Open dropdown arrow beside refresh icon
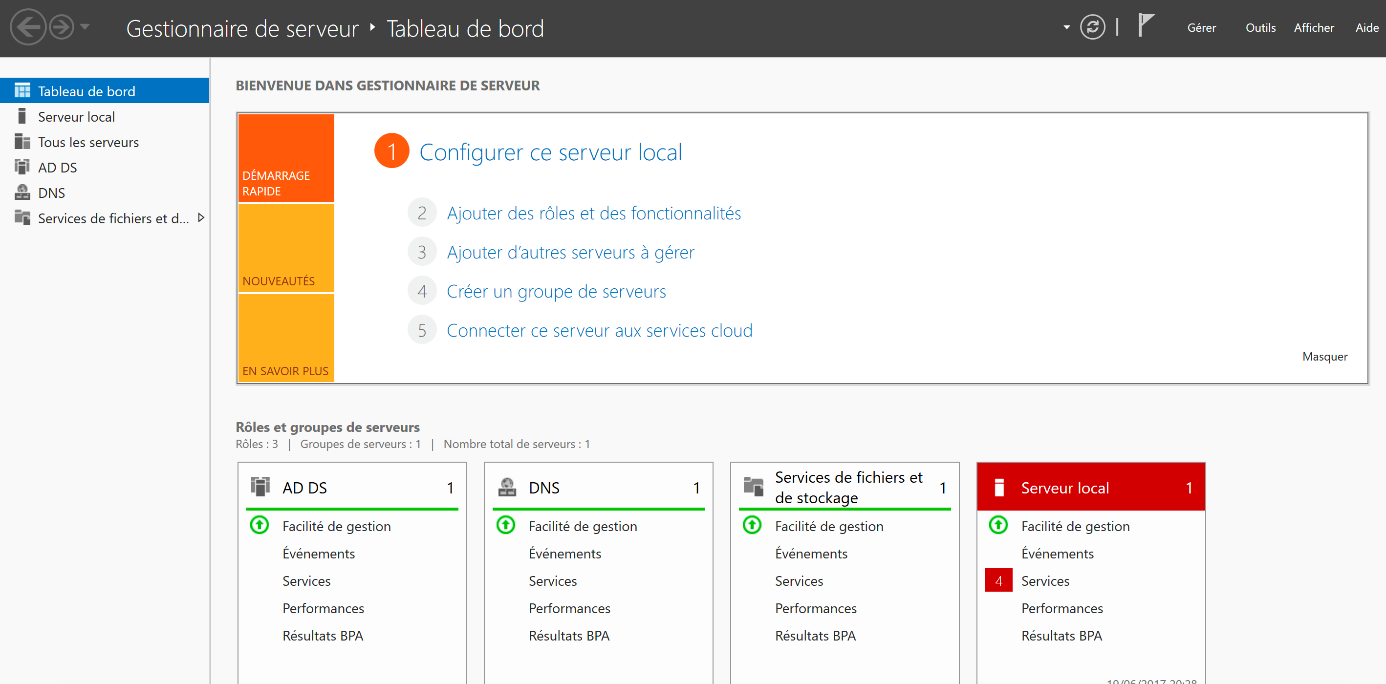Screen dimensions: 1386x684 (1067, 27)
